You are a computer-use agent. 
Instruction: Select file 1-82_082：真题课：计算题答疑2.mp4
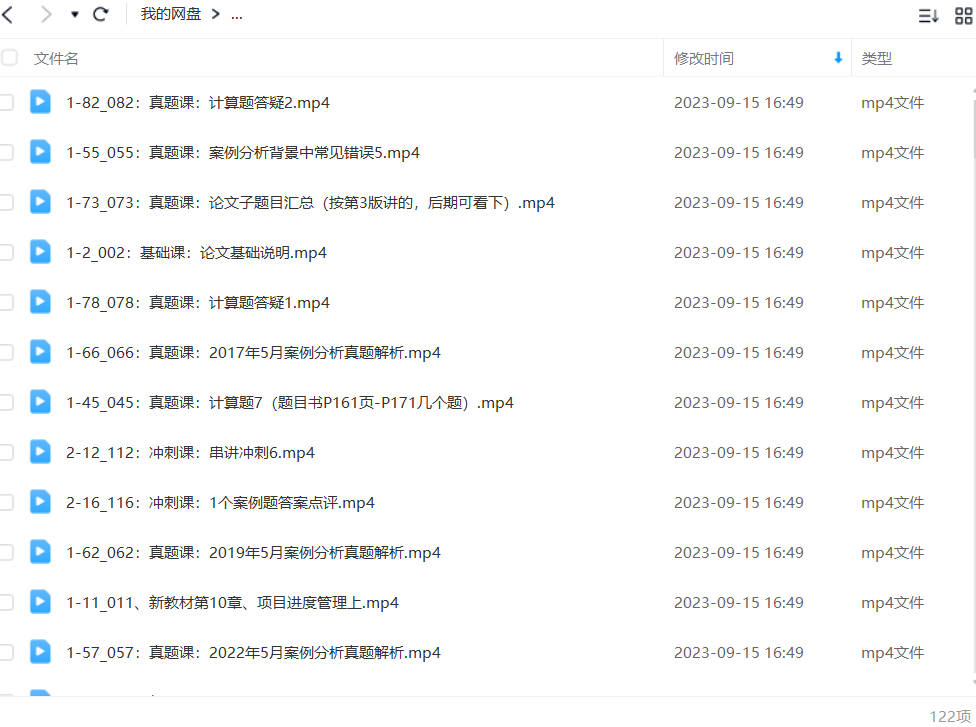198,103
